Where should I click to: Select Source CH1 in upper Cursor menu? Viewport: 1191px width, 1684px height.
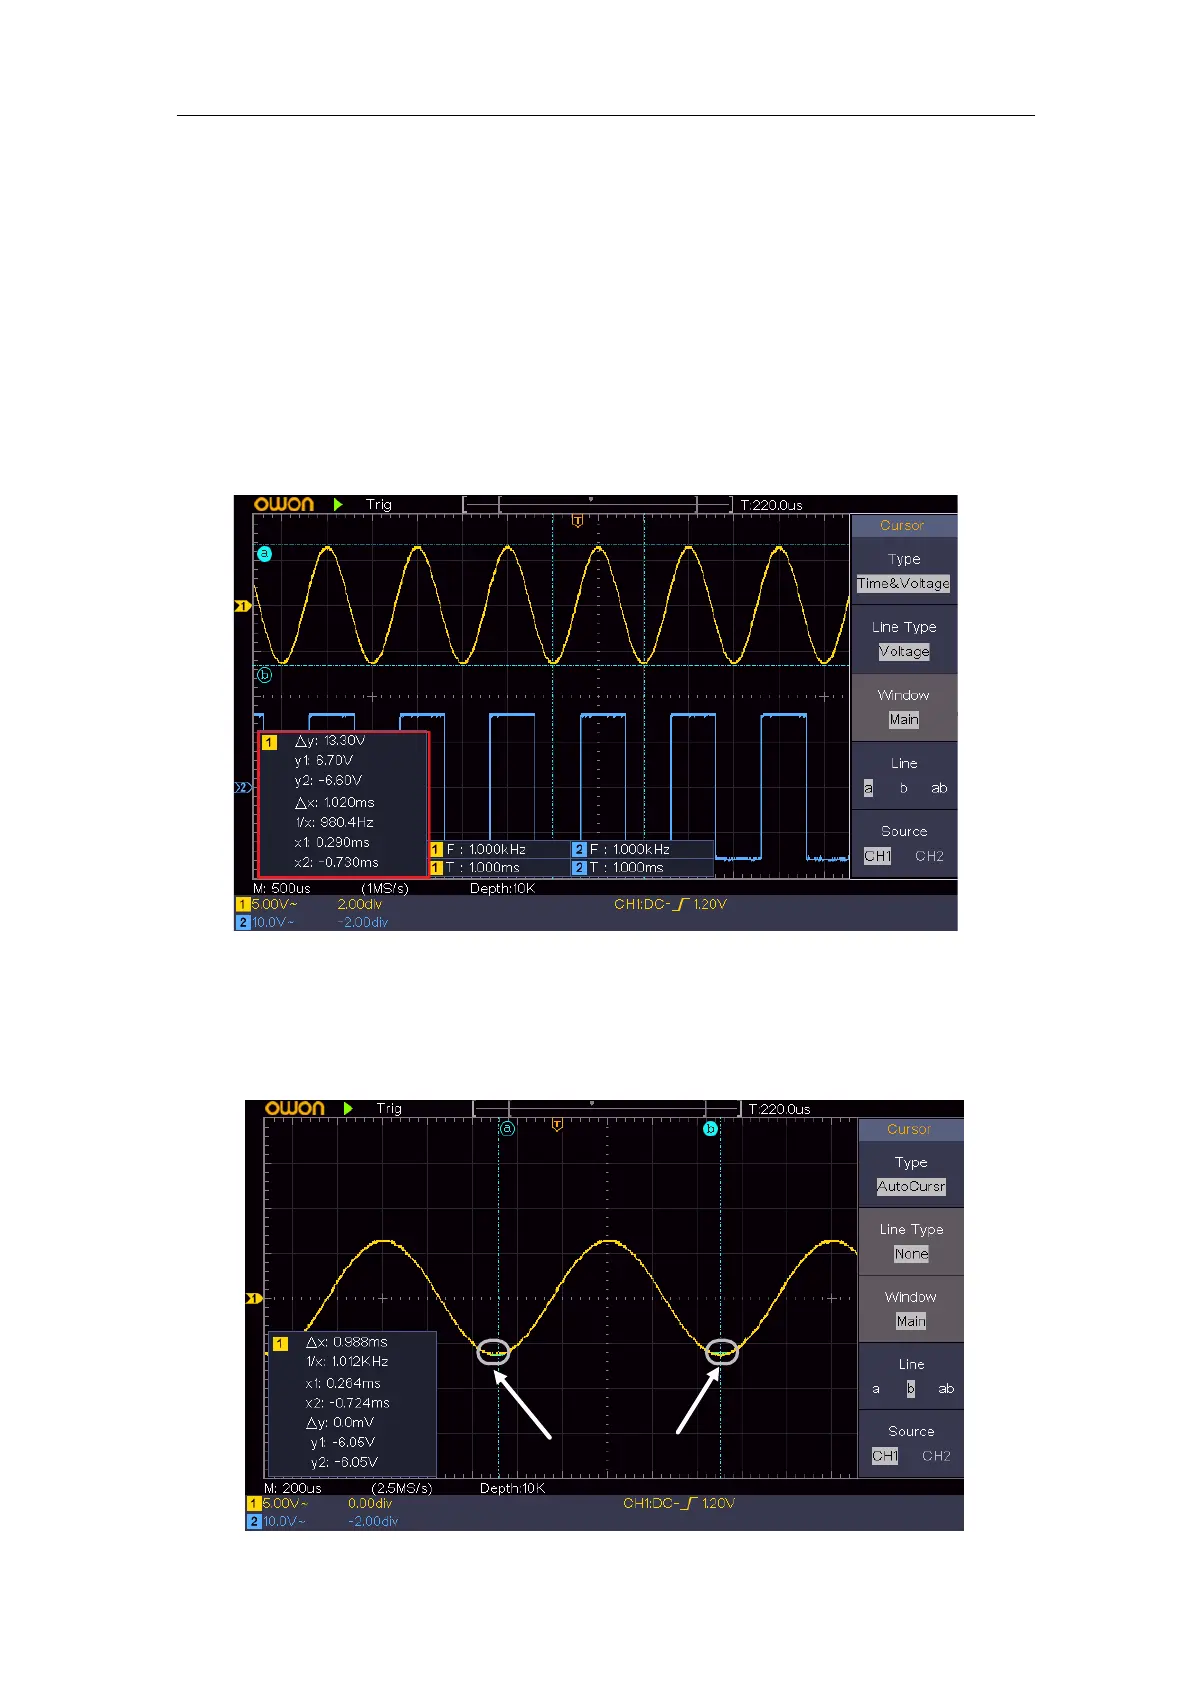(877, 856)
